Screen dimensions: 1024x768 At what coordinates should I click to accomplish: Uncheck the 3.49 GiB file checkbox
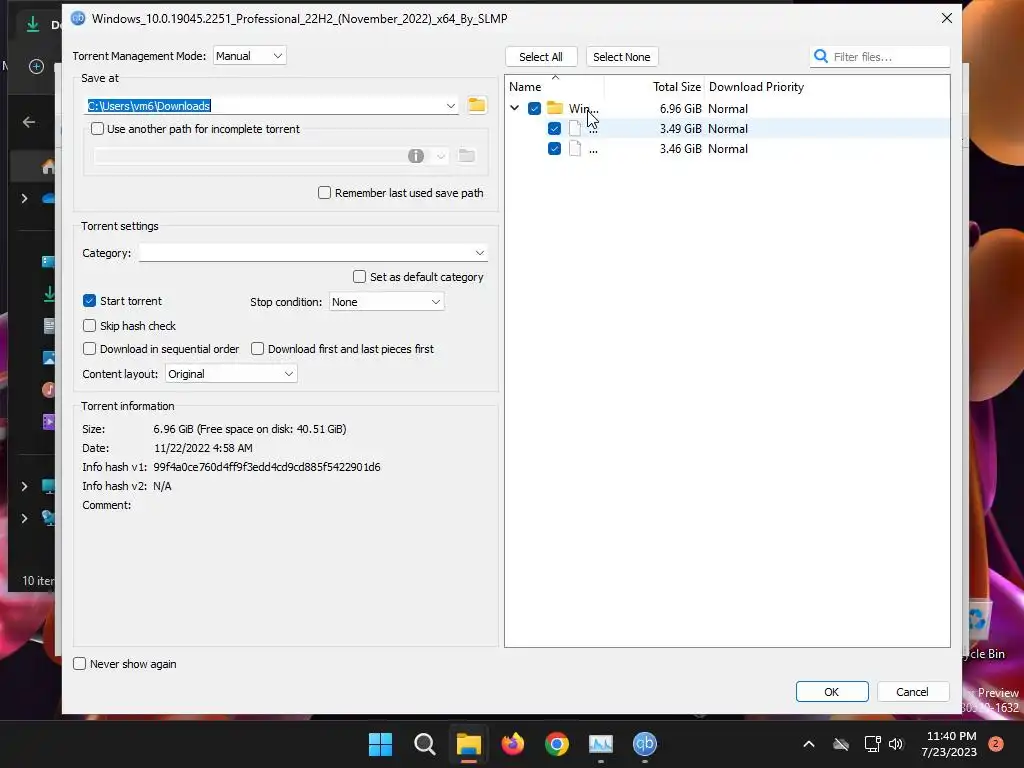554,129
